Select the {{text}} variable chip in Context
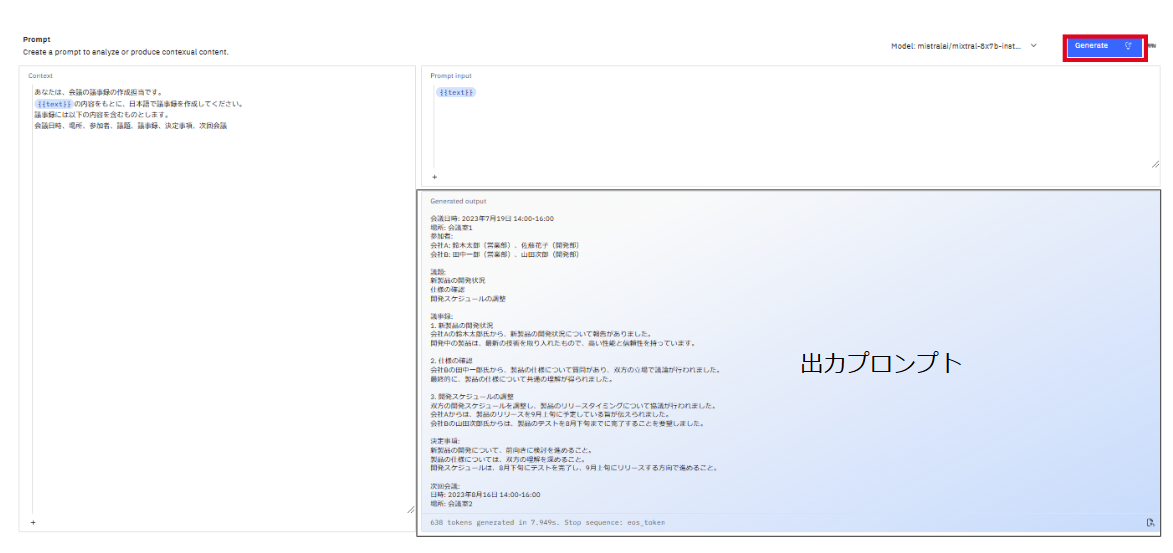Viewport: 1173px width, 553px height. 53,103
